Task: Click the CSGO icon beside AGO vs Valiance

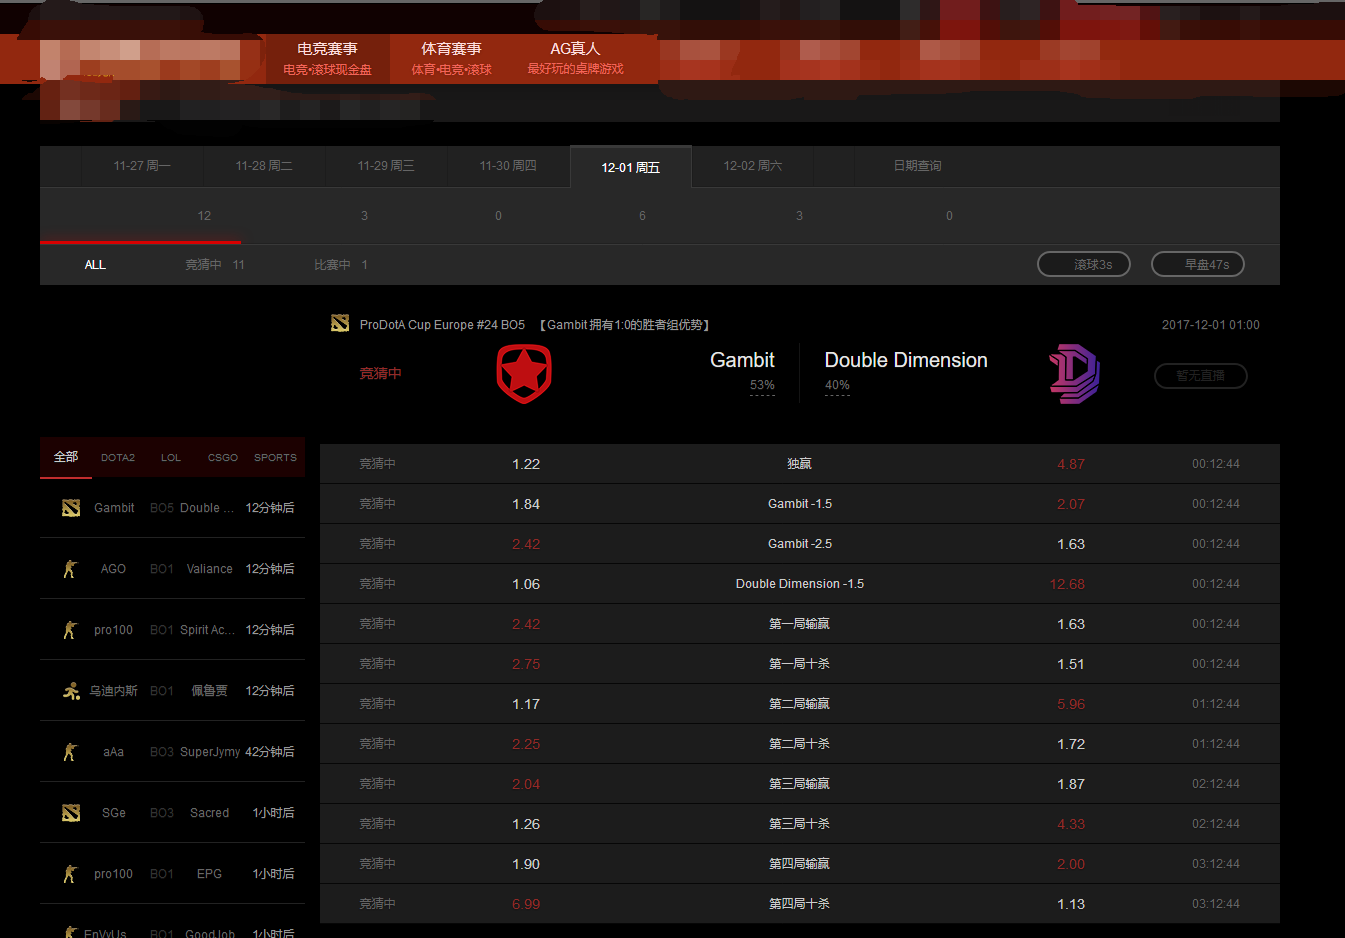Action: [x=70, y=569]
